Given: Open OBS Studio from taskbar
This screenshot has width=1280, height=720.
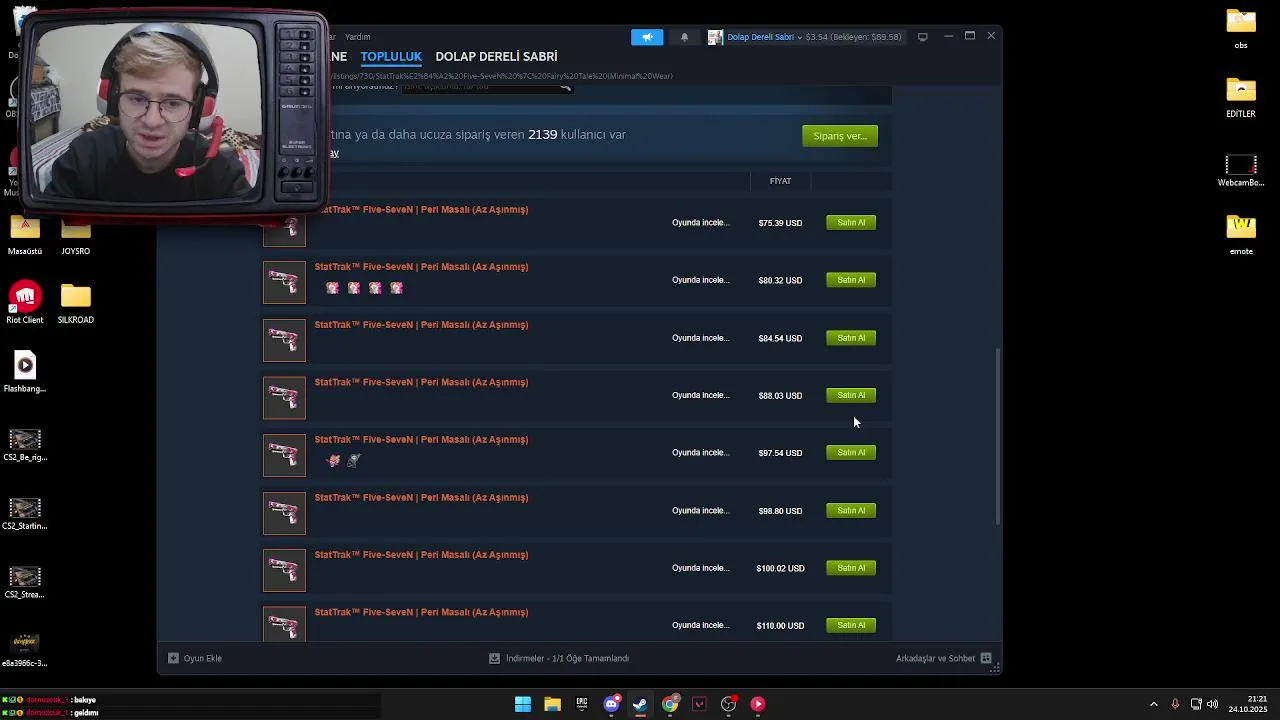Looking at the screenshot, I should pyautogui.click(x=729, y=704).
